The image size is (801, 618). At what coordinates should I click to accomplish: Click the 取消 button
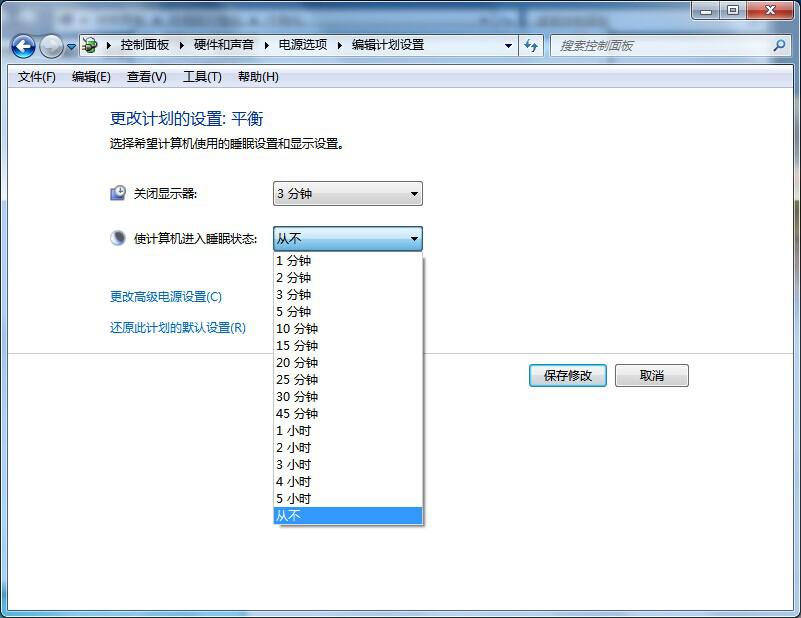(x=651, y=376)
